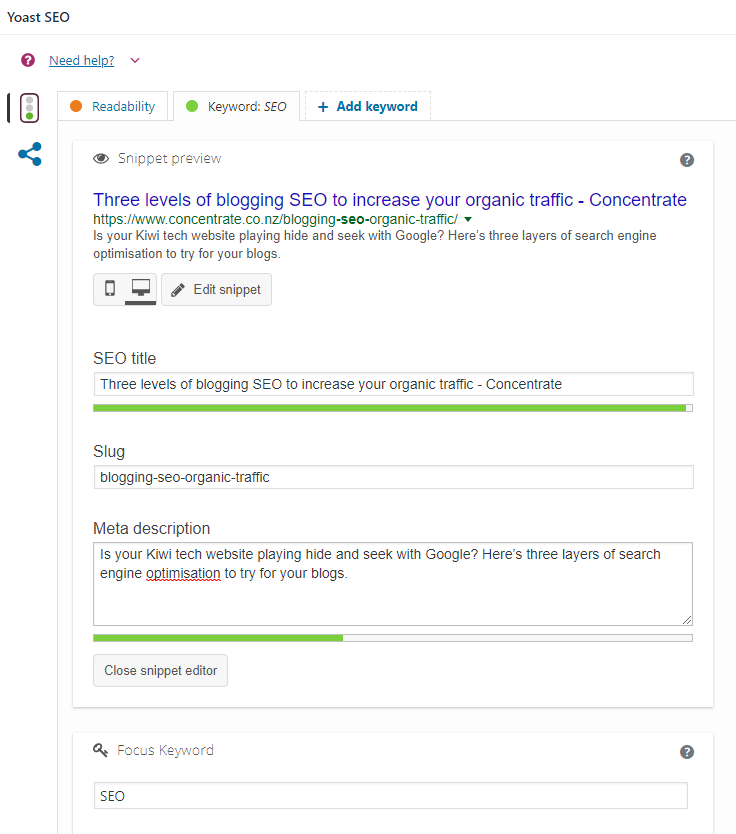Click the Add keyword tab
Viewport: 736px width, 834px height.
[367, 106]
